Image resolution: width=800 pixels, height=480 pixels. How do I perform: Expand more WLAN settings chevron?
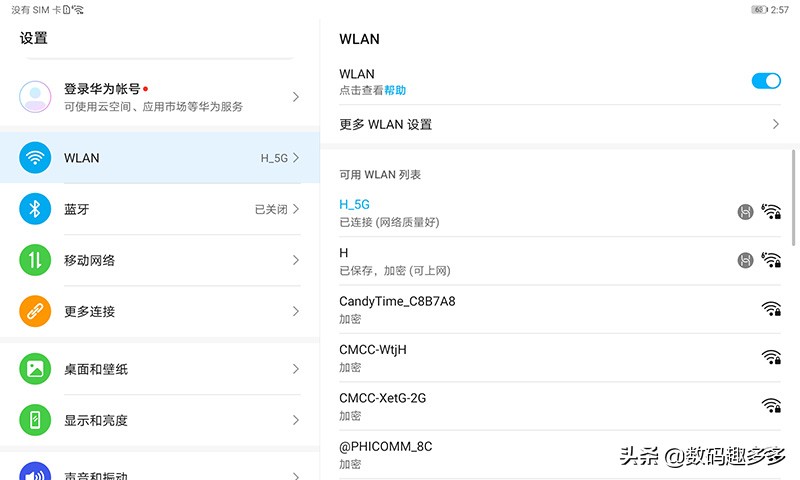point(776,125)
